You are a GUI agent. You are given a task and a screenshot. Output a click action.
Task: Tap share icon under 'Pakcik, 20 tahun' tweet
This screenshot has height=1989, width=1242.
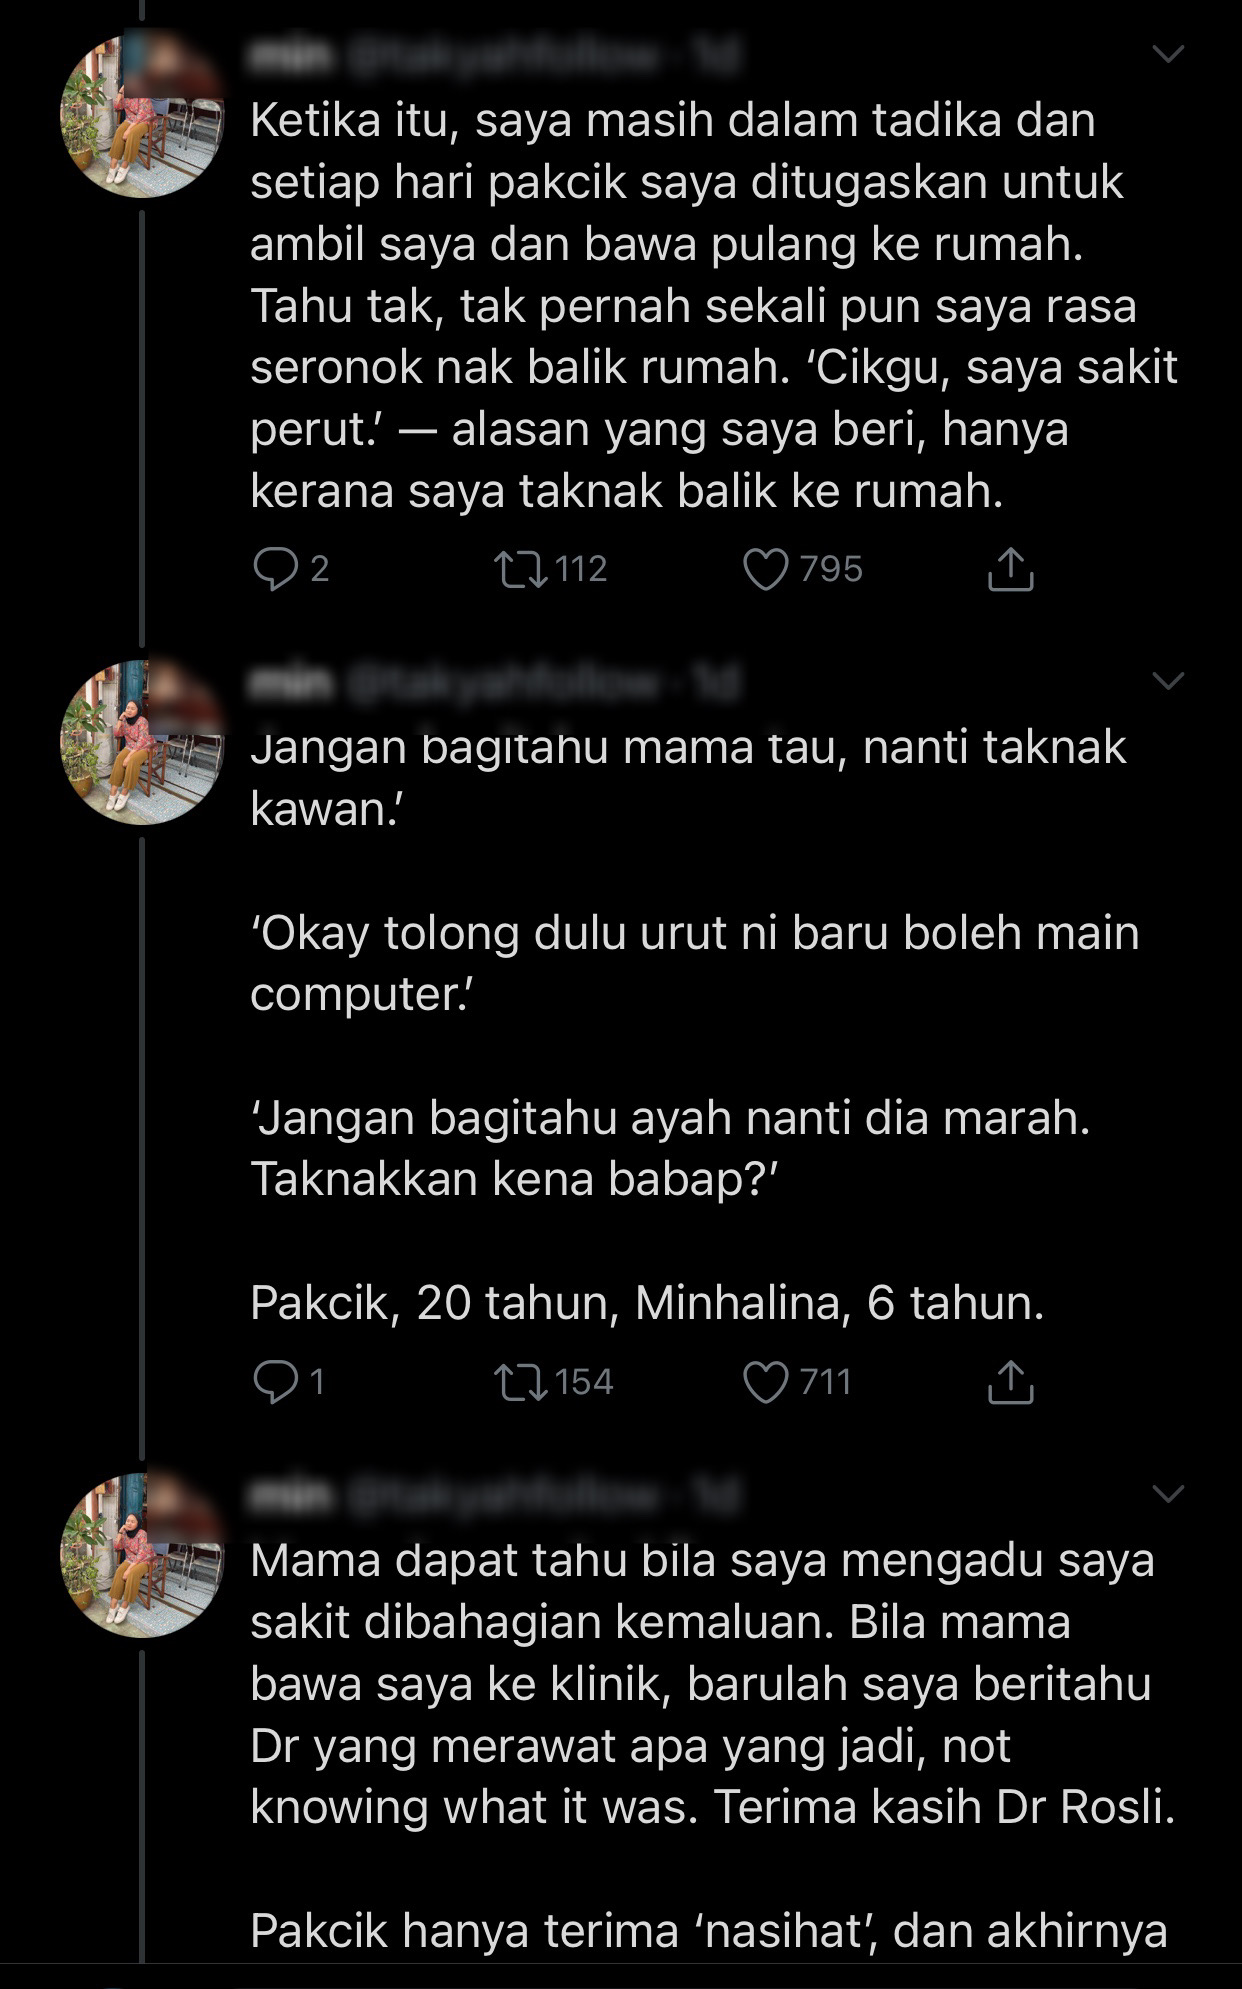click(1010, 1382)
